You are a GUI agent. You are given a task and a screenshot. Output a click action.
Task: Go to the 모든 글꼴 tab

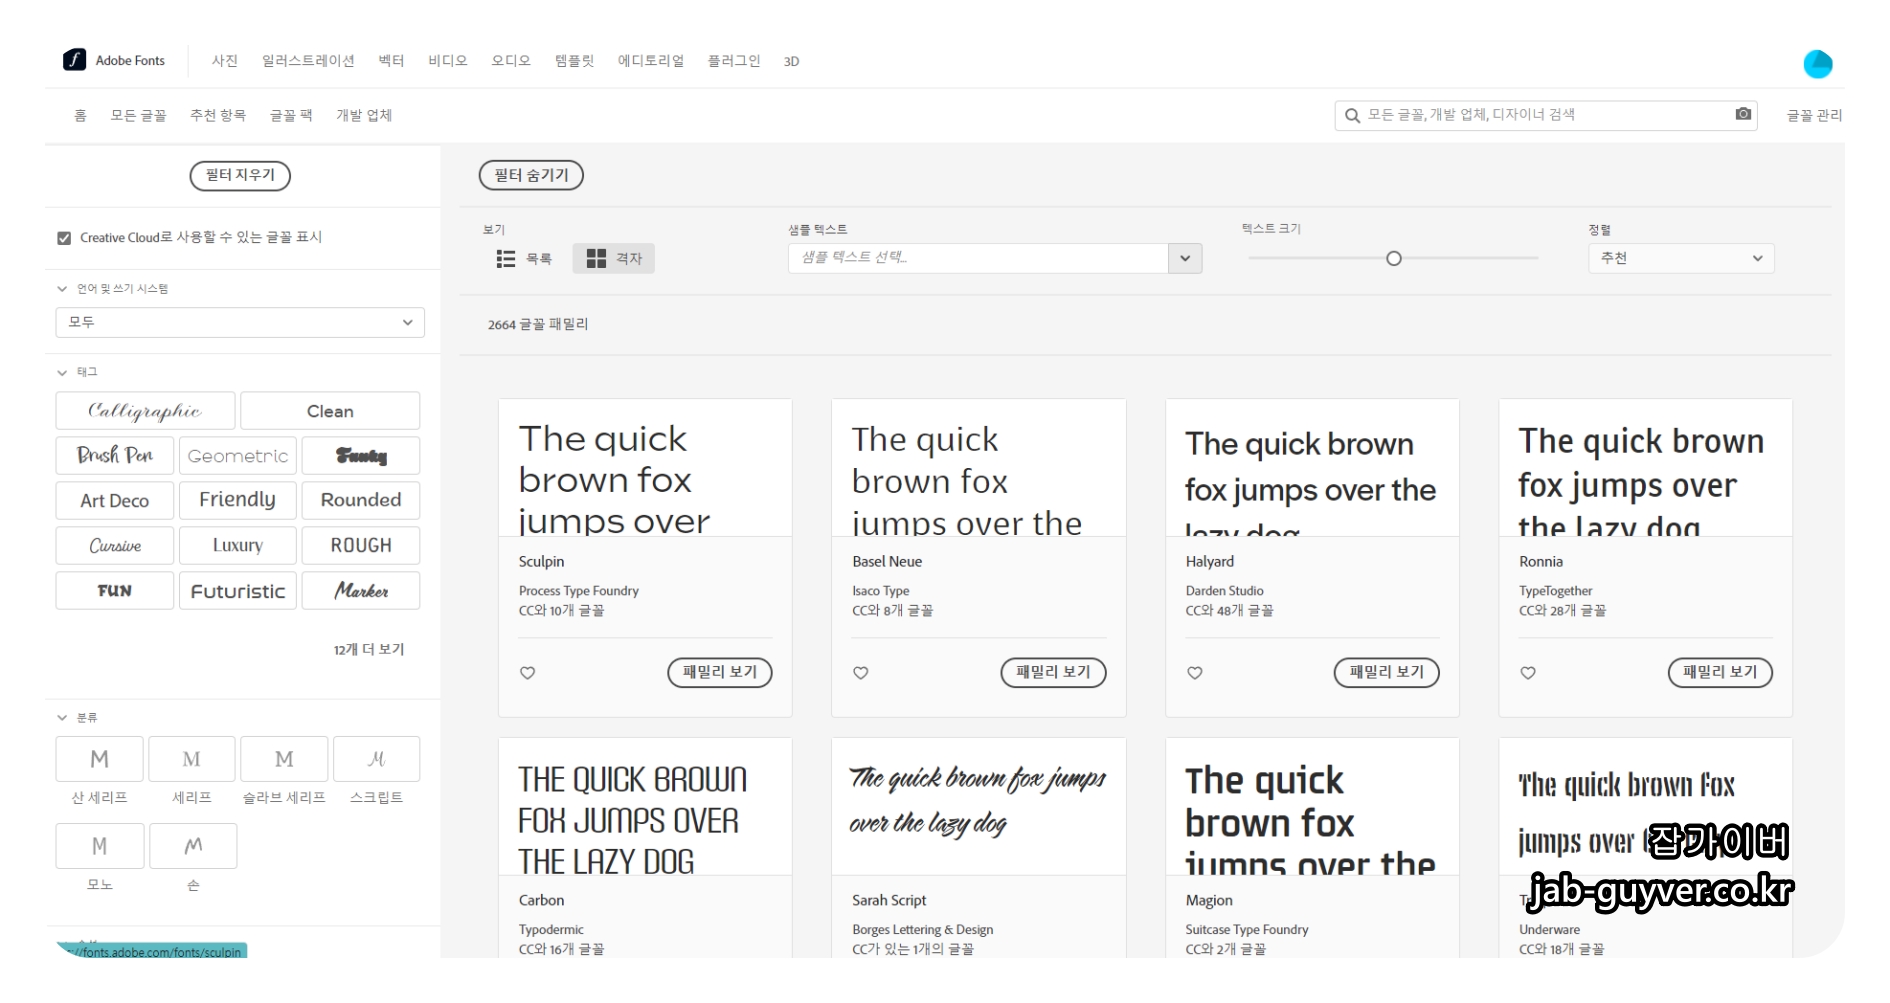coord(138,116)
